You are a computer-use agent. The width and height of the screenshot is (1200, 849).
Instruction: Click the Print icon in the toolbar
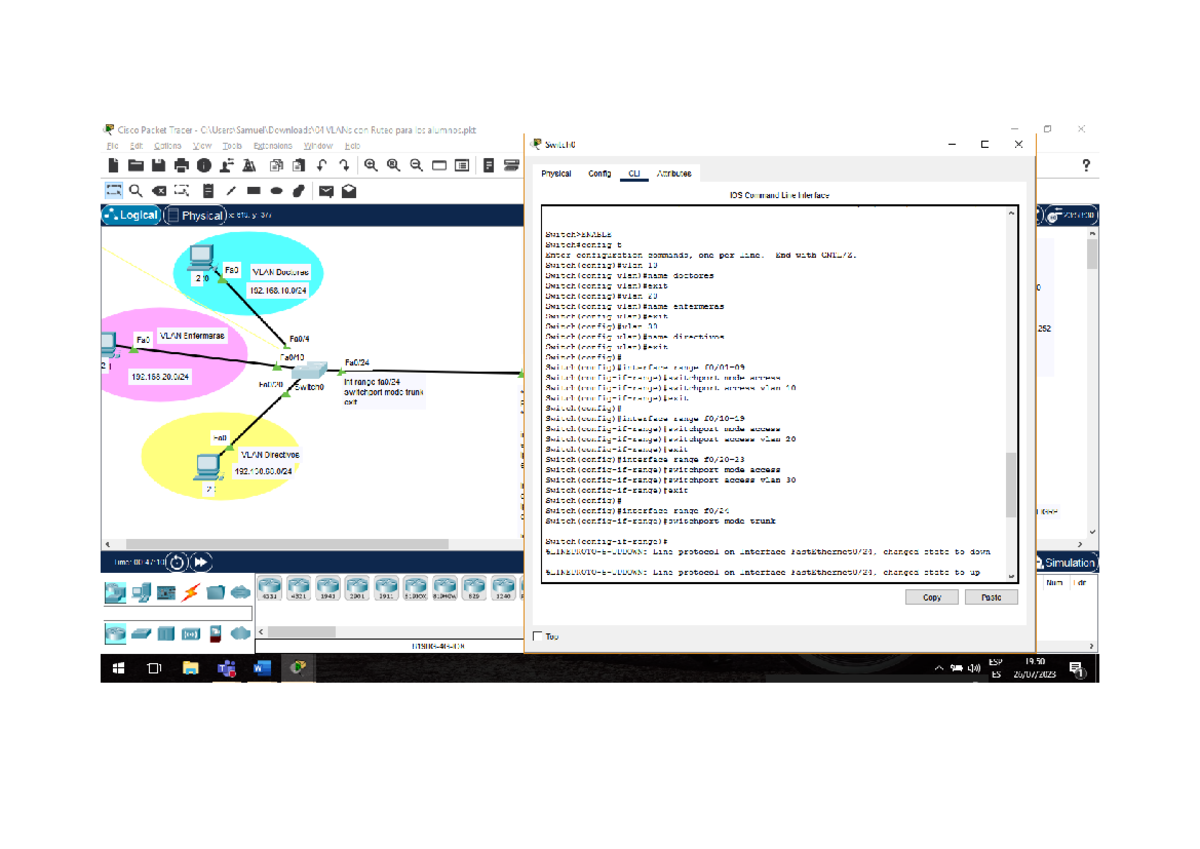pyautogui.click(x=181, y=166)
